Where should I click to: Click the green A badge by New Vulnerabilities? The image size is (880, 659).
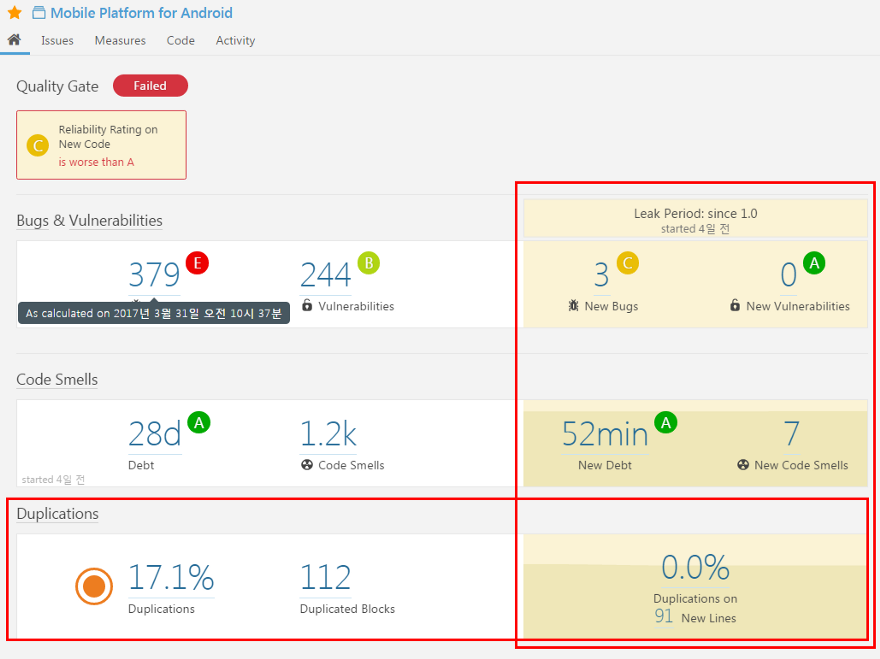(814, 263)
